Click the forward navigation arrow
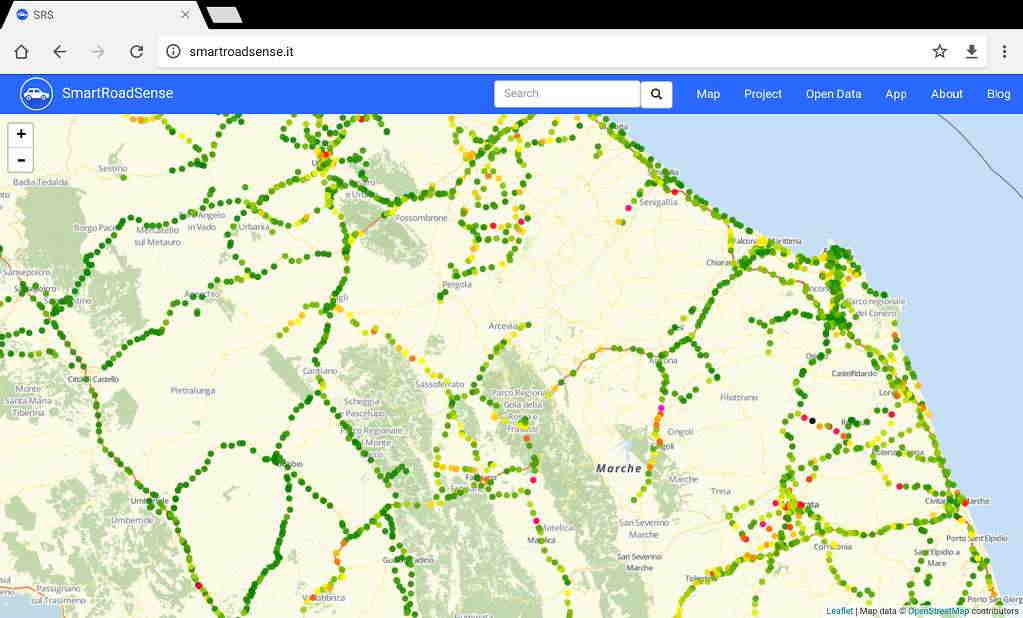1023x618 pixels. (x=98, y=52)
